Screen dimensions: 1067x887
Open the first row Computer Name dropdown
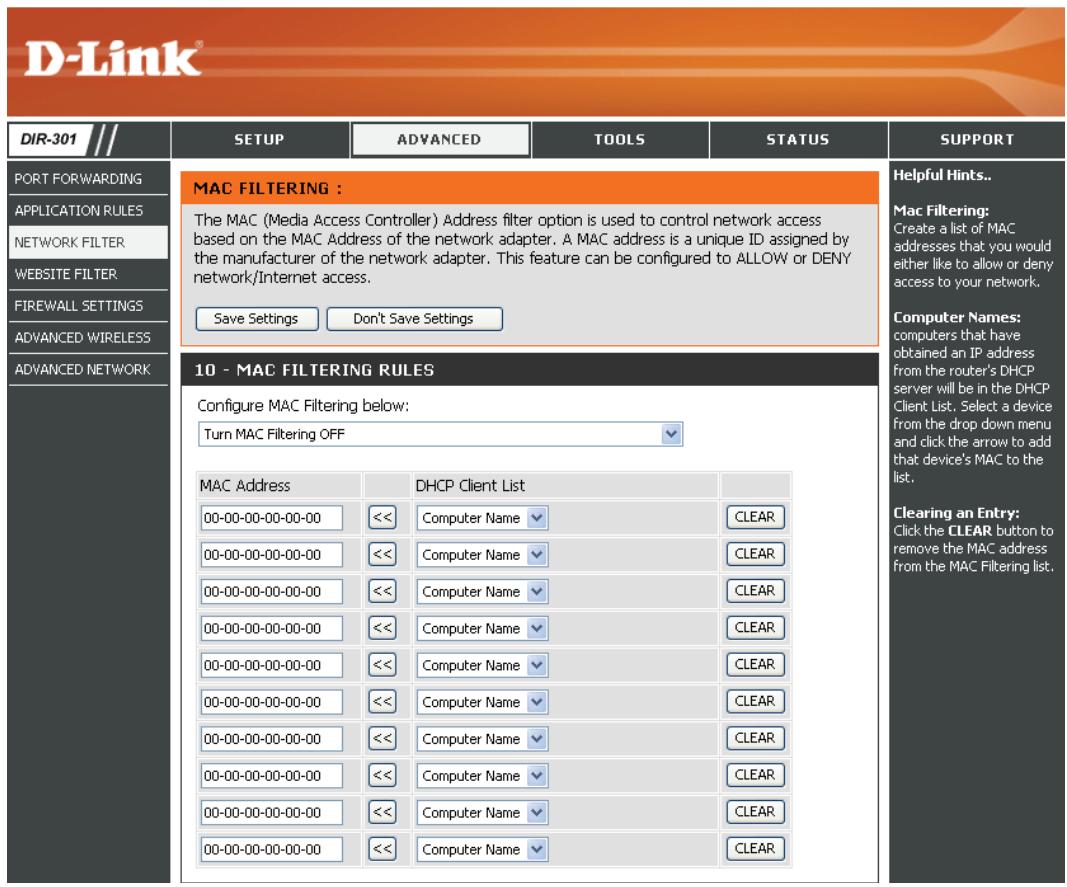pyautogui.click(x=482, y=518)
